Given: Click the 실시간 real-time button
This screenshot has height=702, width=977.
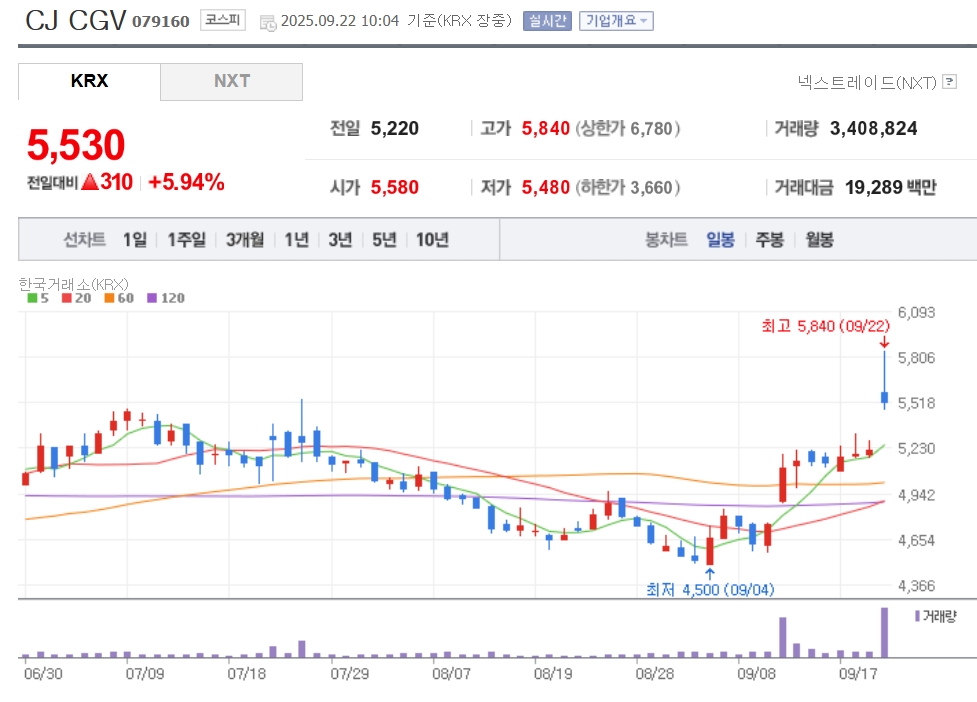Looking at the screenshot, I should [547, 21].
